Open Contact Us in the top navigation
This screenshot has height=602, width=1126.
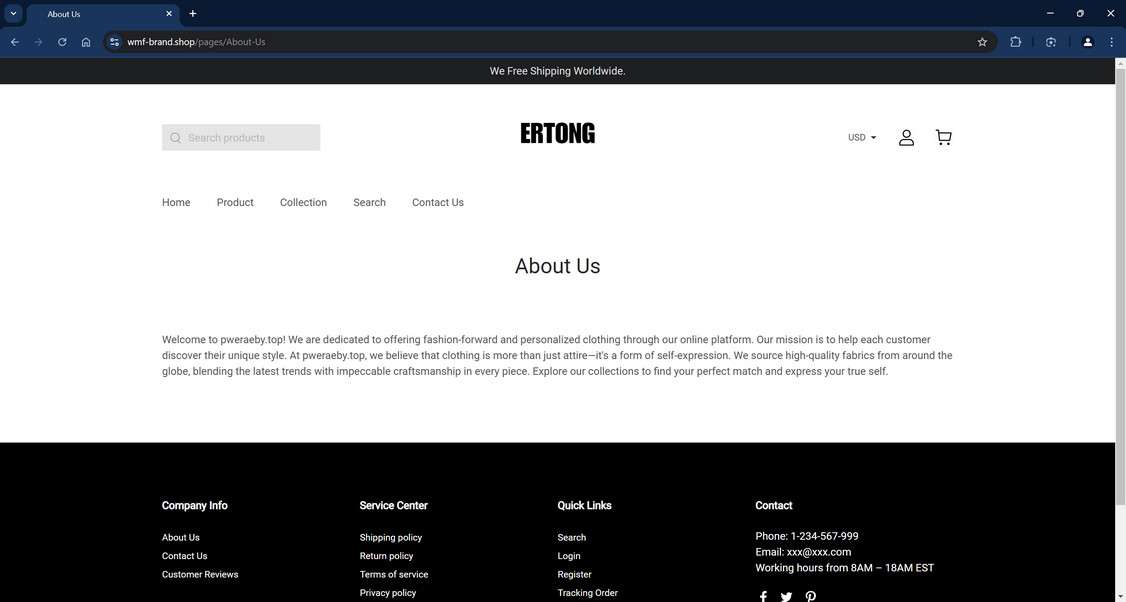click(437, 203)
